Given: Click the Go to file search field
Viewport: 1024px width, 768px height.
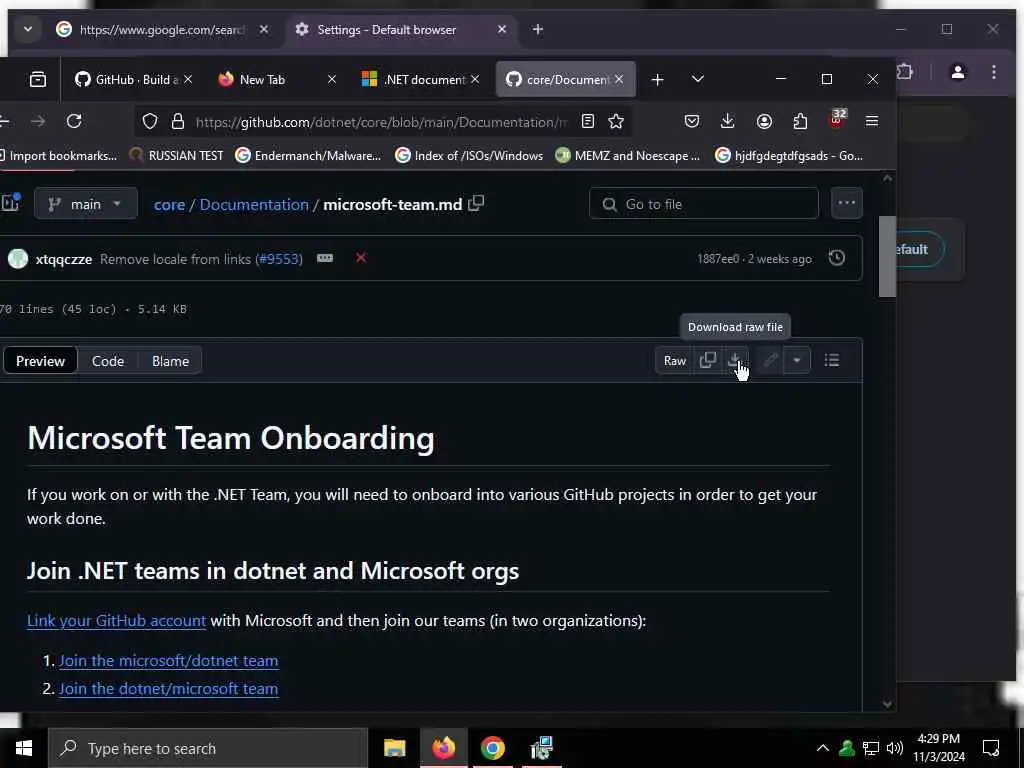Looking at the screenshot, I should coord(703,204).
